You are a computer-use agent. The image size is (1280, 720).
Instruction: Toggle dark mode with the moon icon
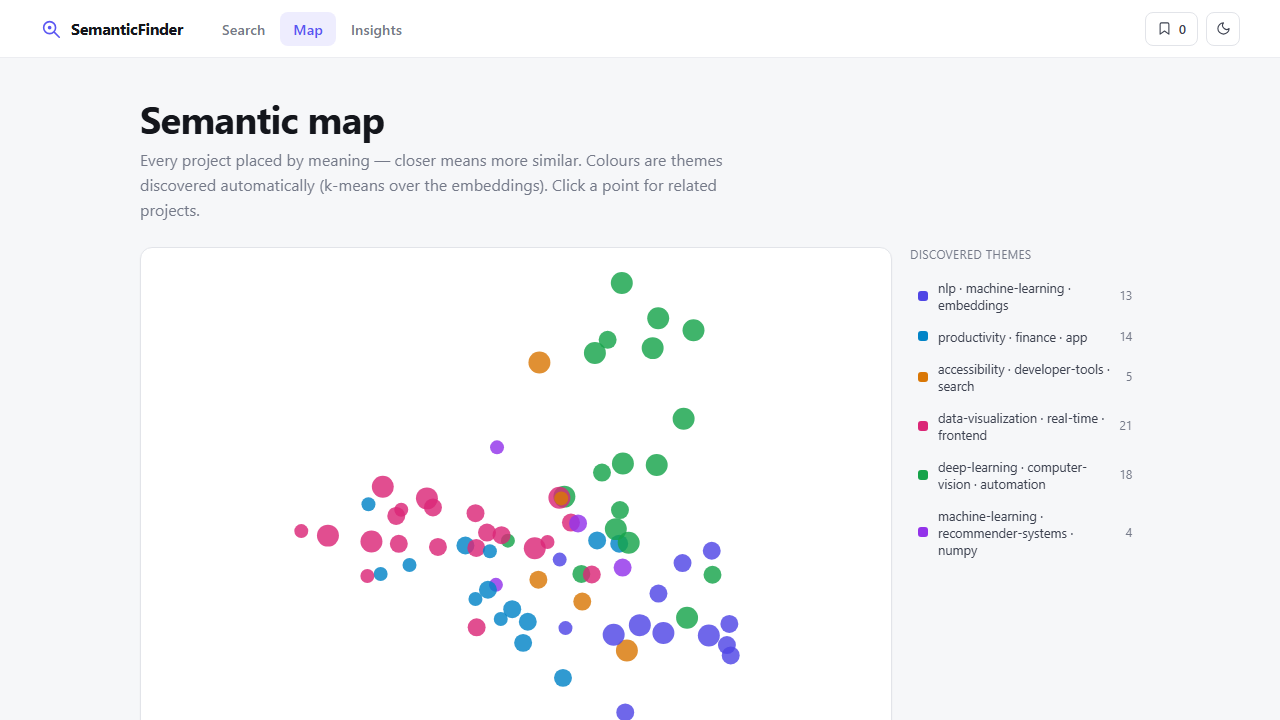[1223, 29]
